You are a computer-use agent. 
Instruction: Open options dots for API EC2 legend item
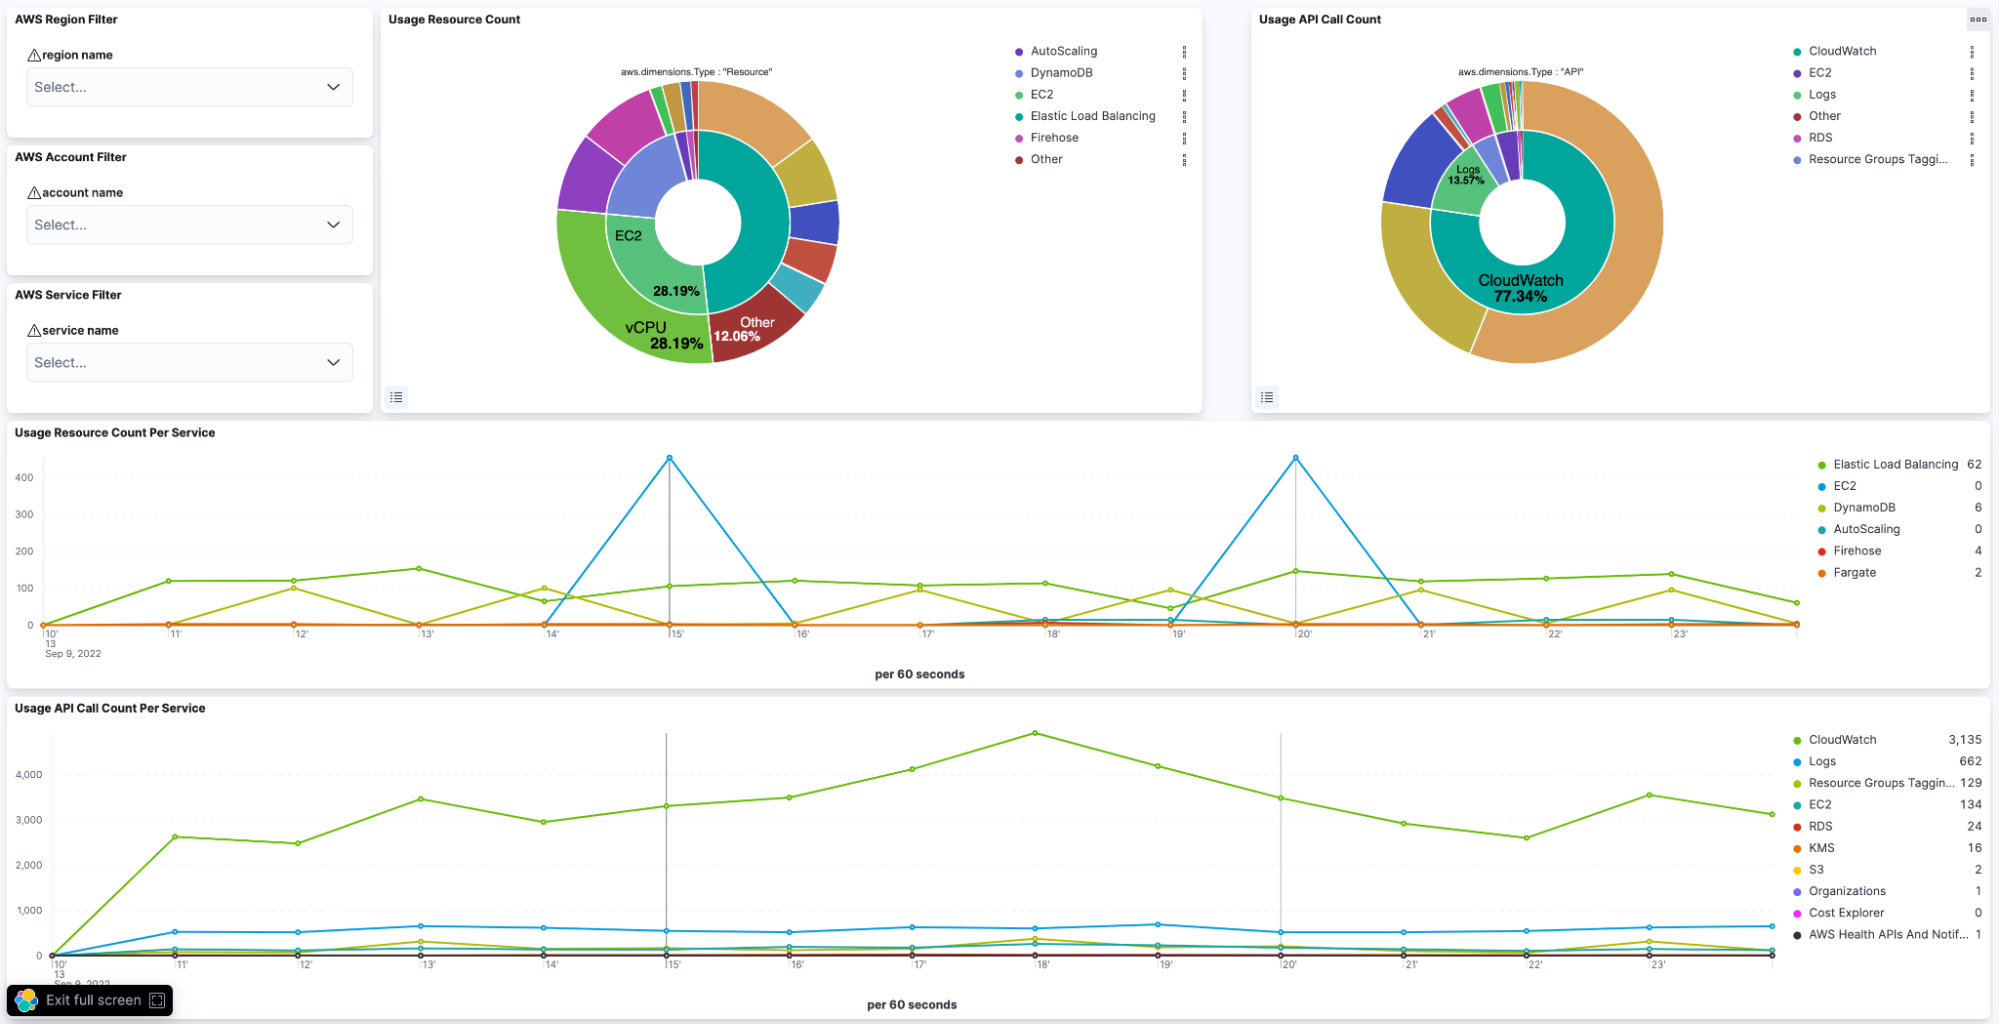pyautogui.click(x=1972, y=73)
